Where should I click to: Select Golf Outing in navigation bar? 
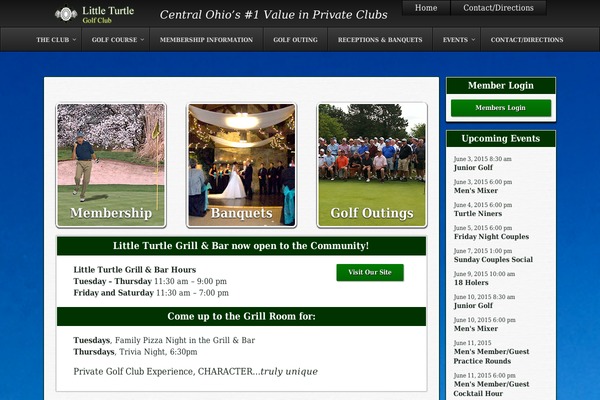(x=295, y=39)
